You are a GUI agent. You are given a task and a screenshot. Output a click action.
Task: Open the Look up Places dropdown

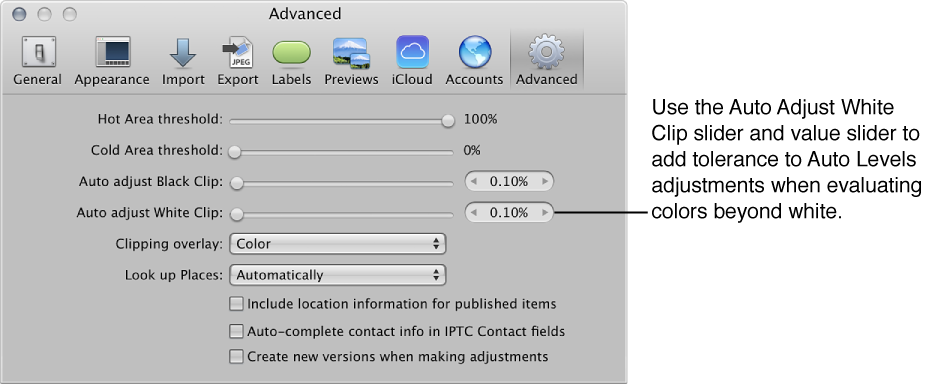(338, 275)
